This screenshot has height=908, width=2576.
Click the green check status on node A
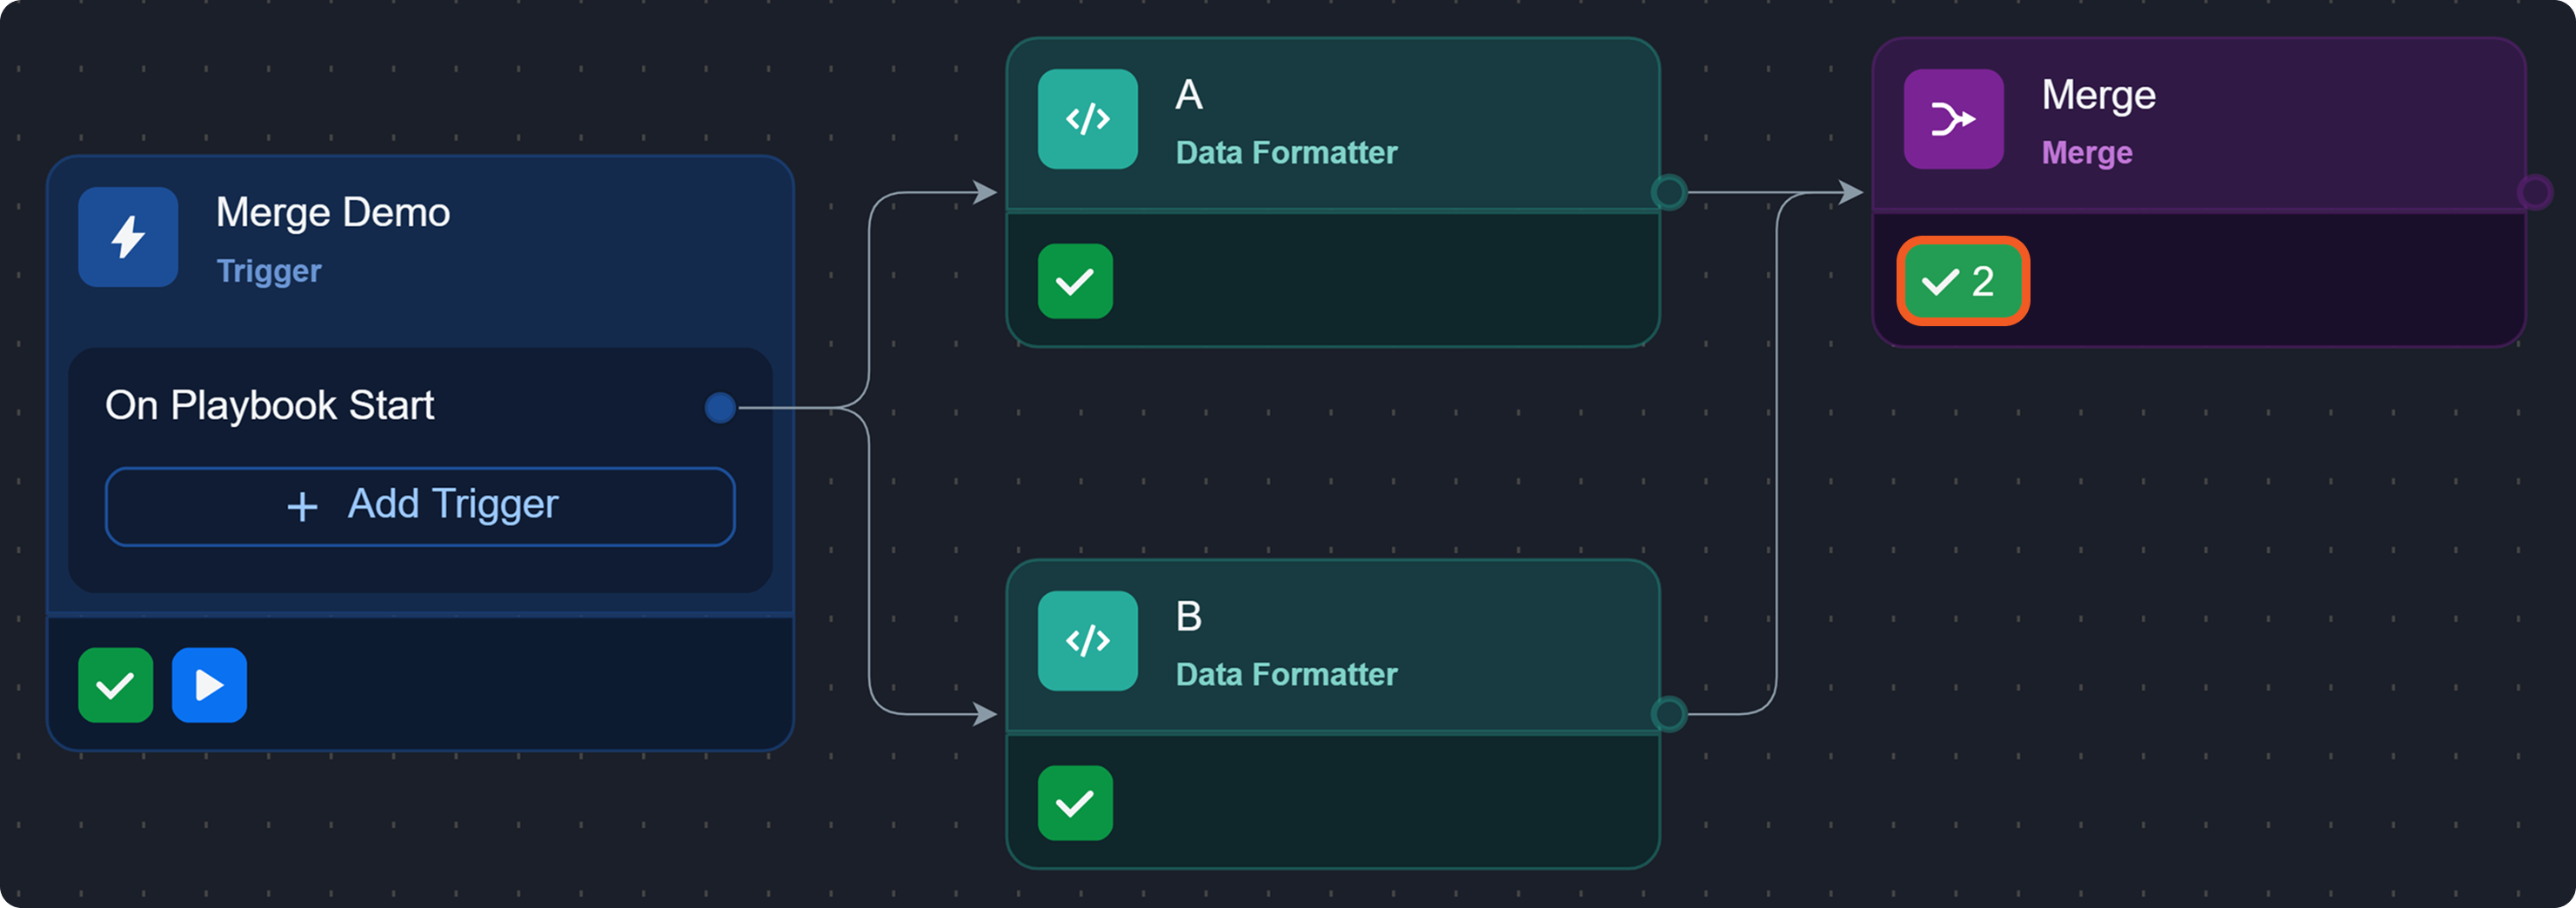click(1075, 281)
